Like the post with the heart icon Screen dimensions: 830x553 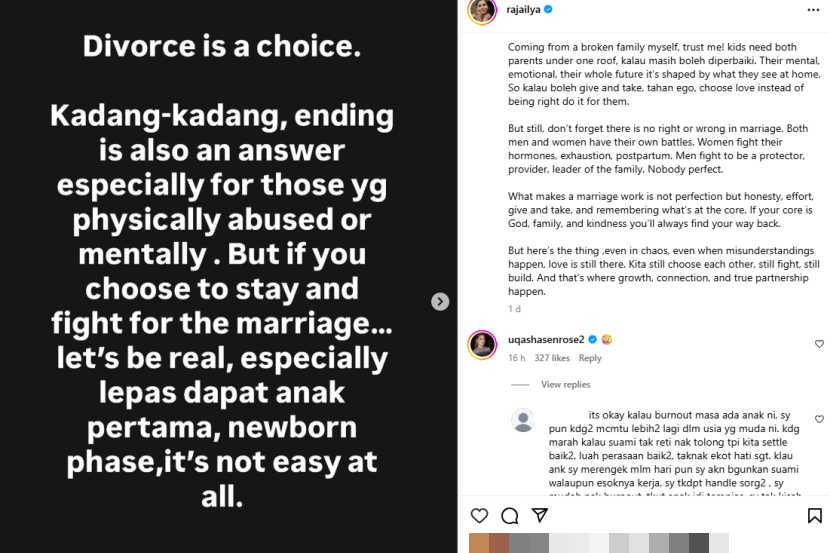(x=480, y=516)
